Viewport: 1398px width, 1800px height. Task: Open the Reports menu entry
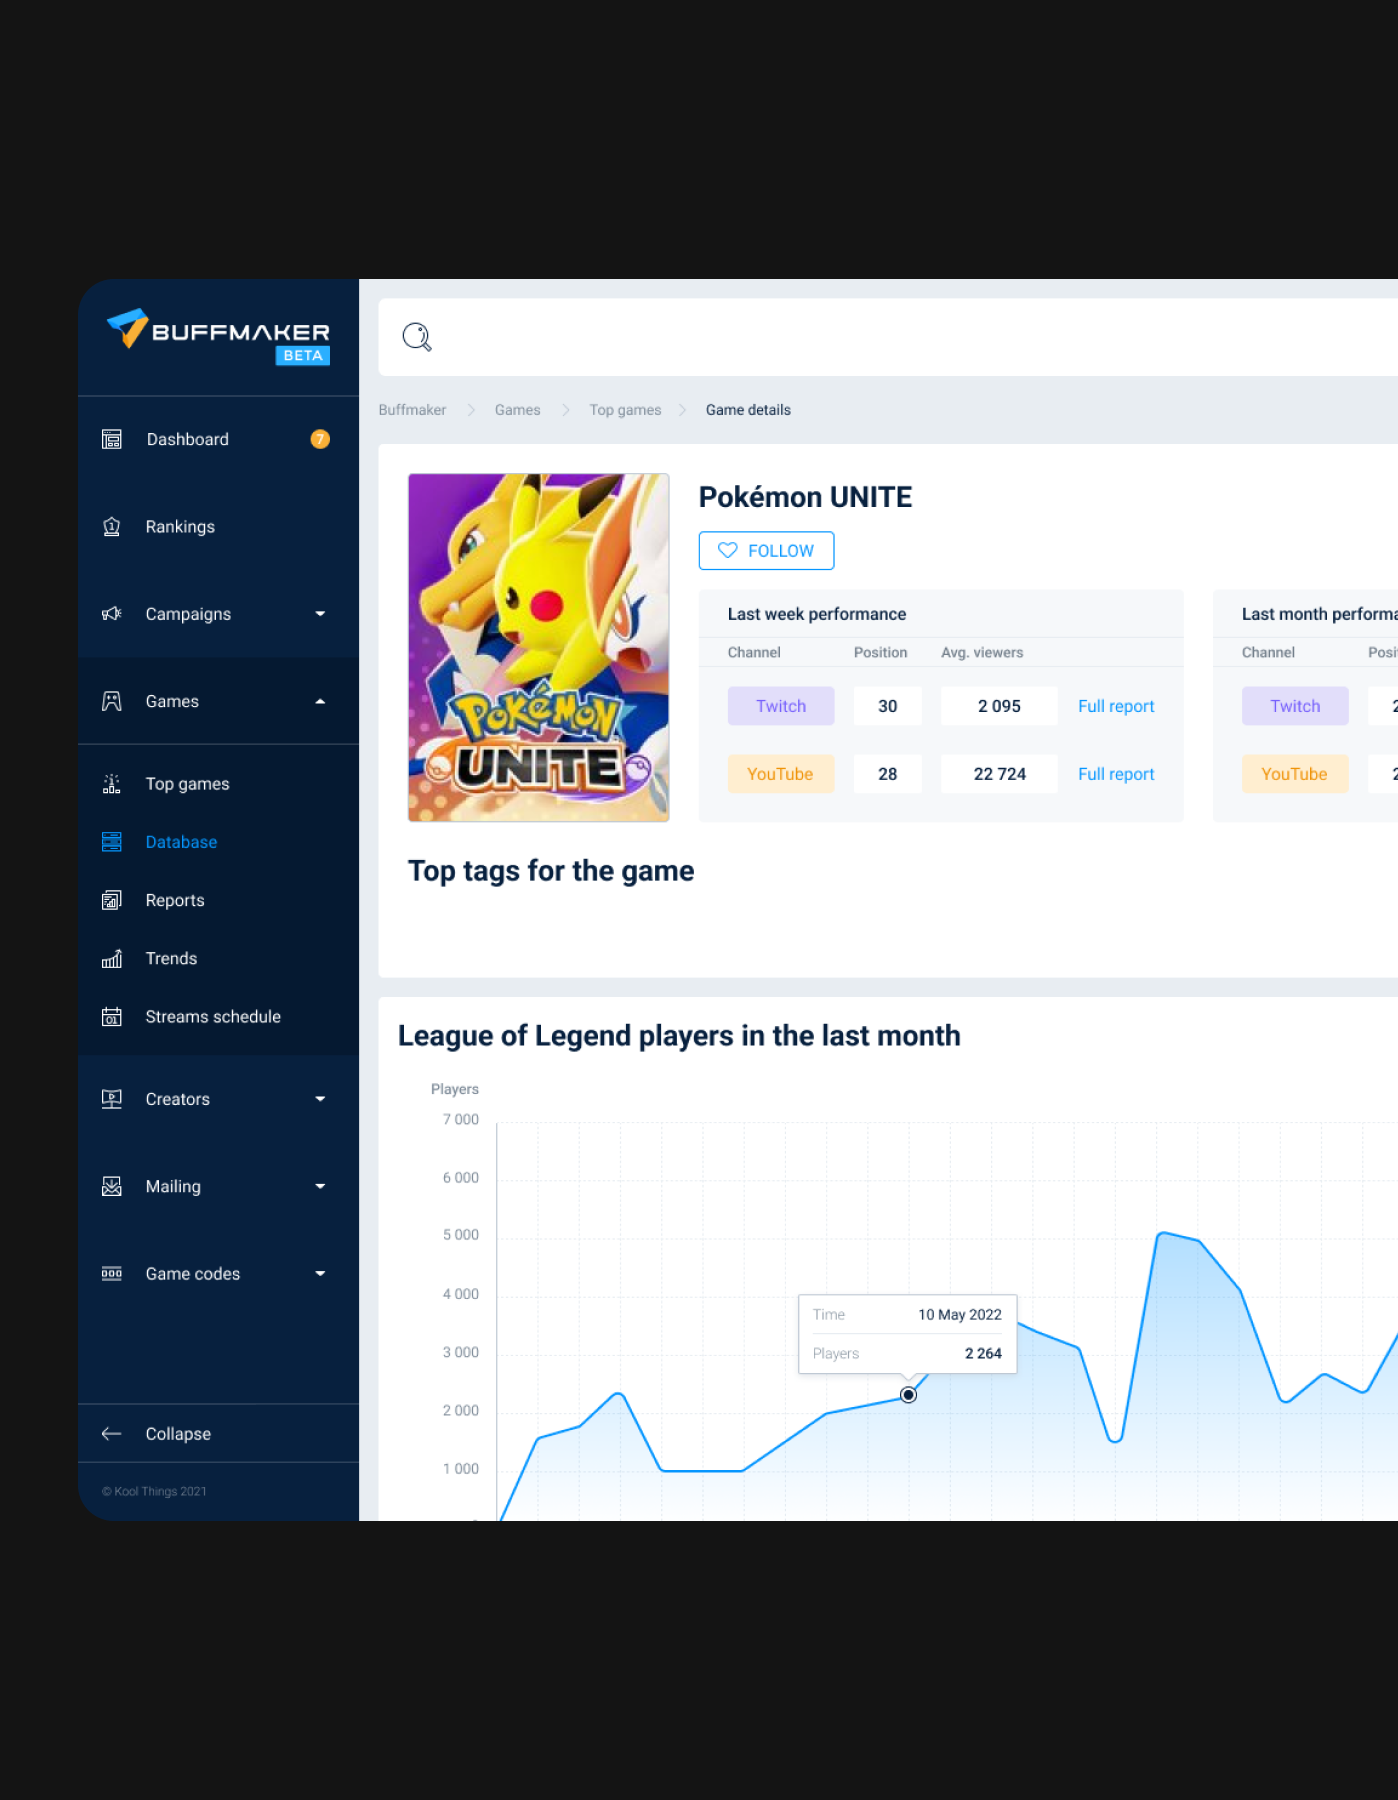click(218, 900)
